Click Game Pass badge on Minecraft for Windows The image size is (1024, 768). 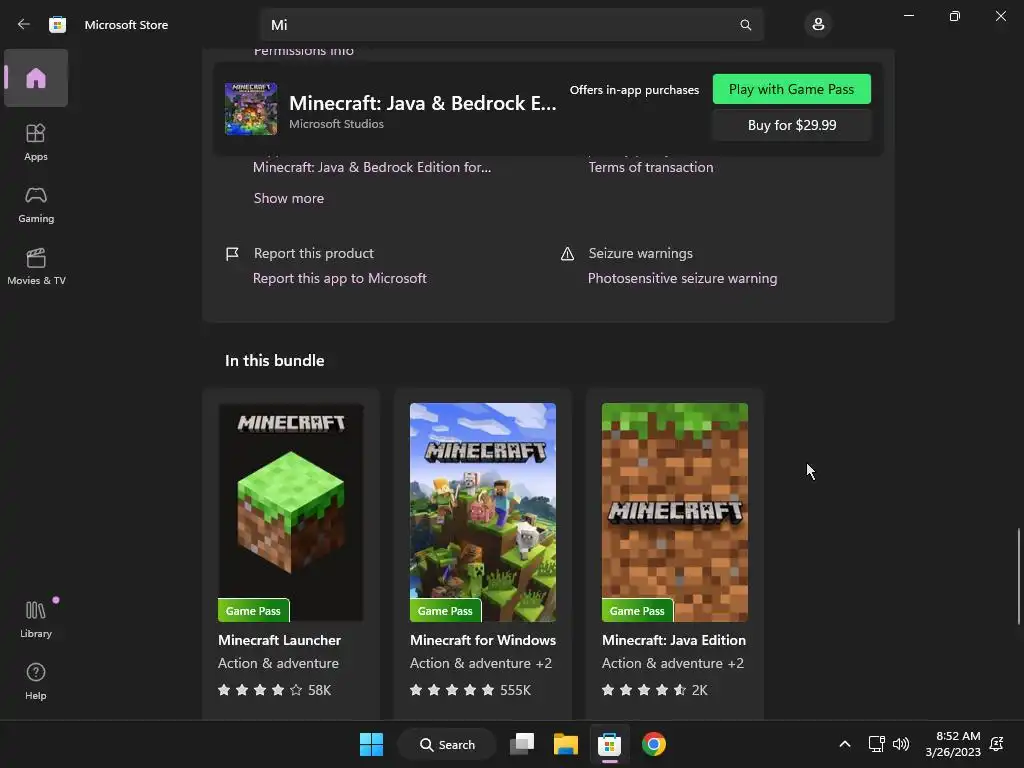(445, 611)
